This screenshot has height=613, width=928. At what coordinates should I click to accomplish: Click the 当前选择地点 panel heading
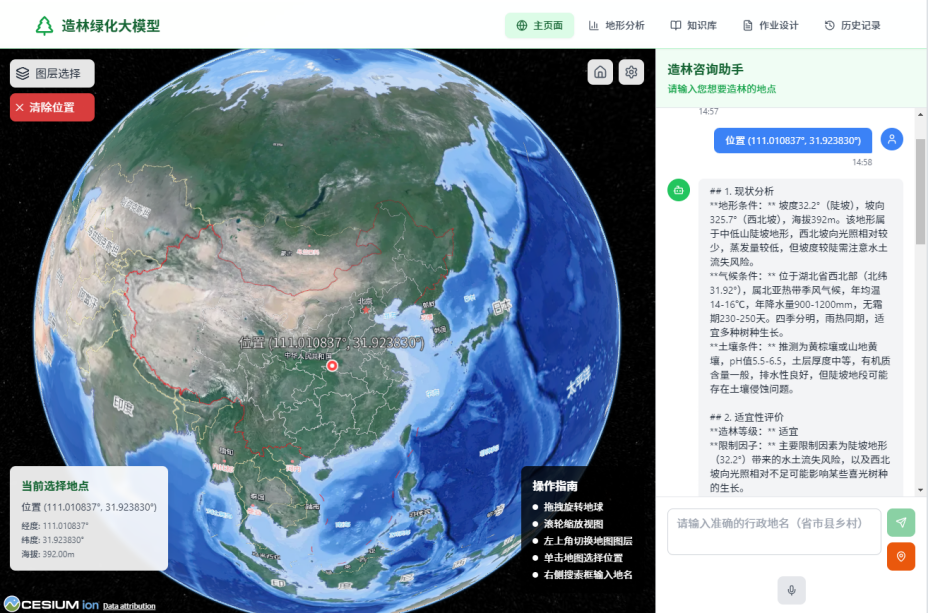click(55, 486)
